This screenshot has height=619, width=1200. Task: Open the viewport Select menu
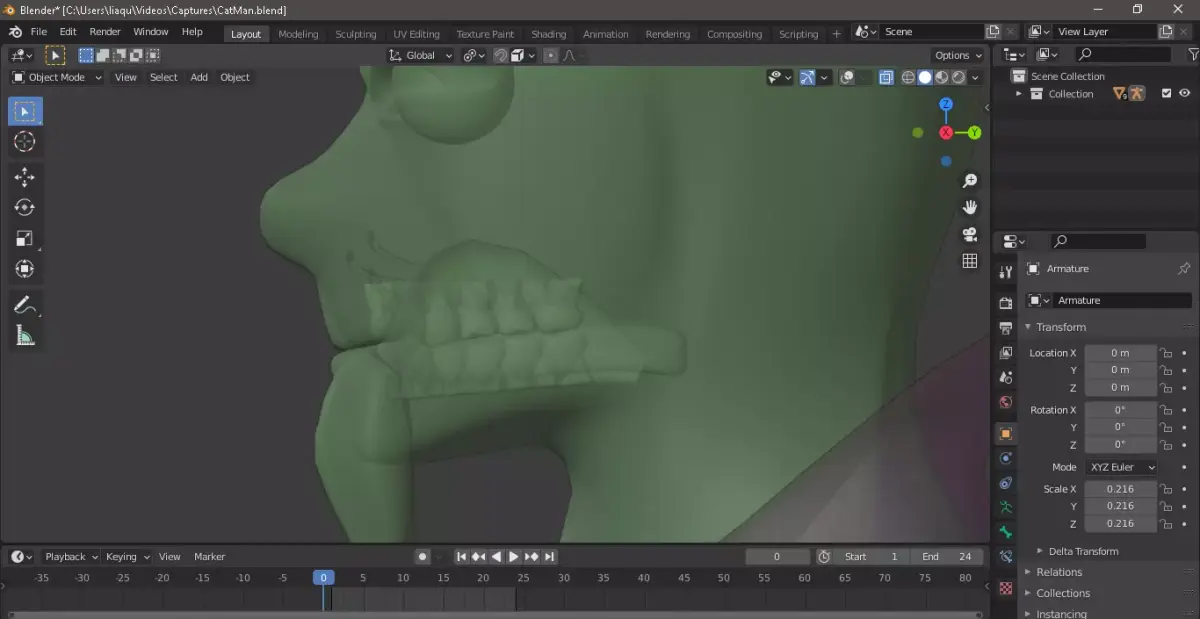(x=163, y=77)
